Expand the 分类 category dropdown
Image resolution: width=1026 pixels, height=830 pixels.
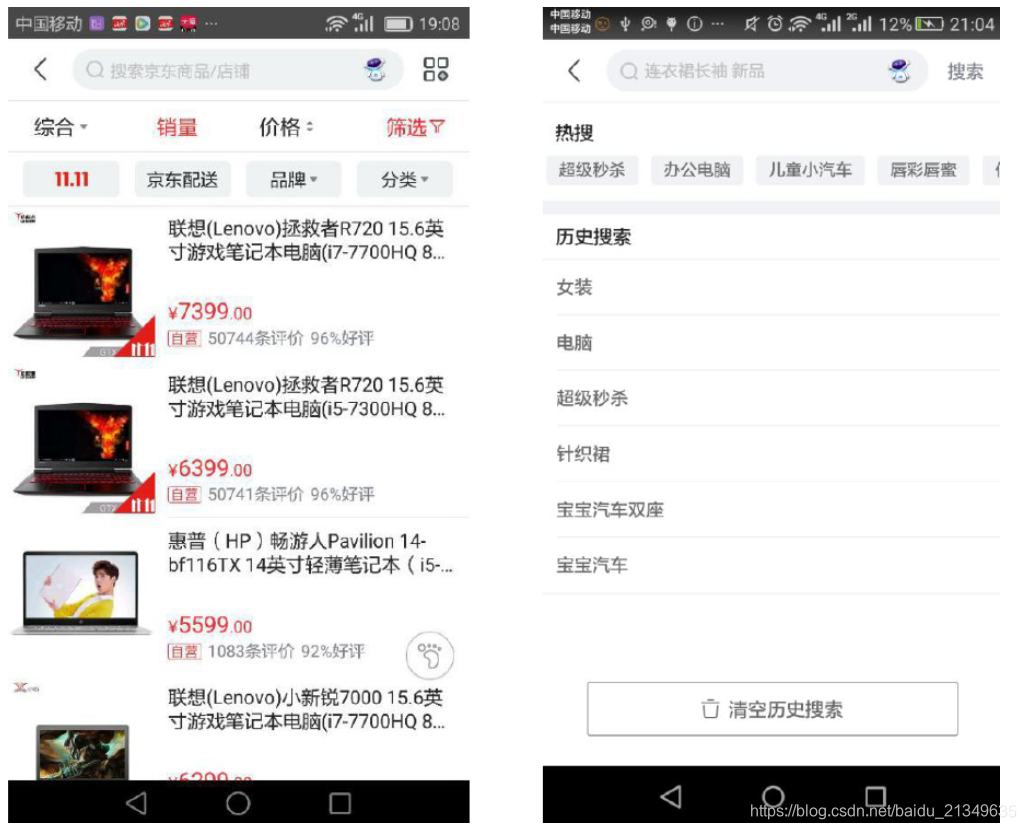tap(404, 179)
